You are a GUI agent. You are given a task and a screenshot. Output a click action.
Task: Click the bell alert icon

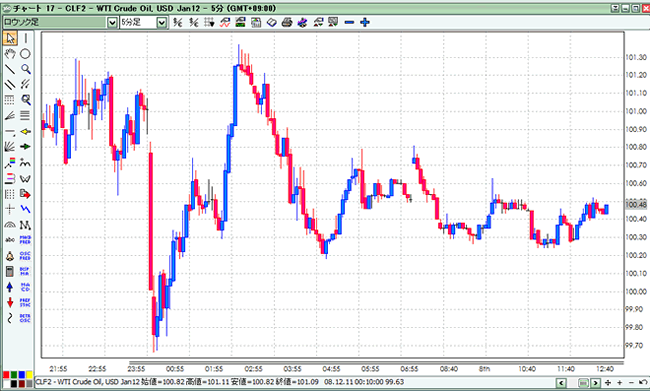(x=10, y=256)
